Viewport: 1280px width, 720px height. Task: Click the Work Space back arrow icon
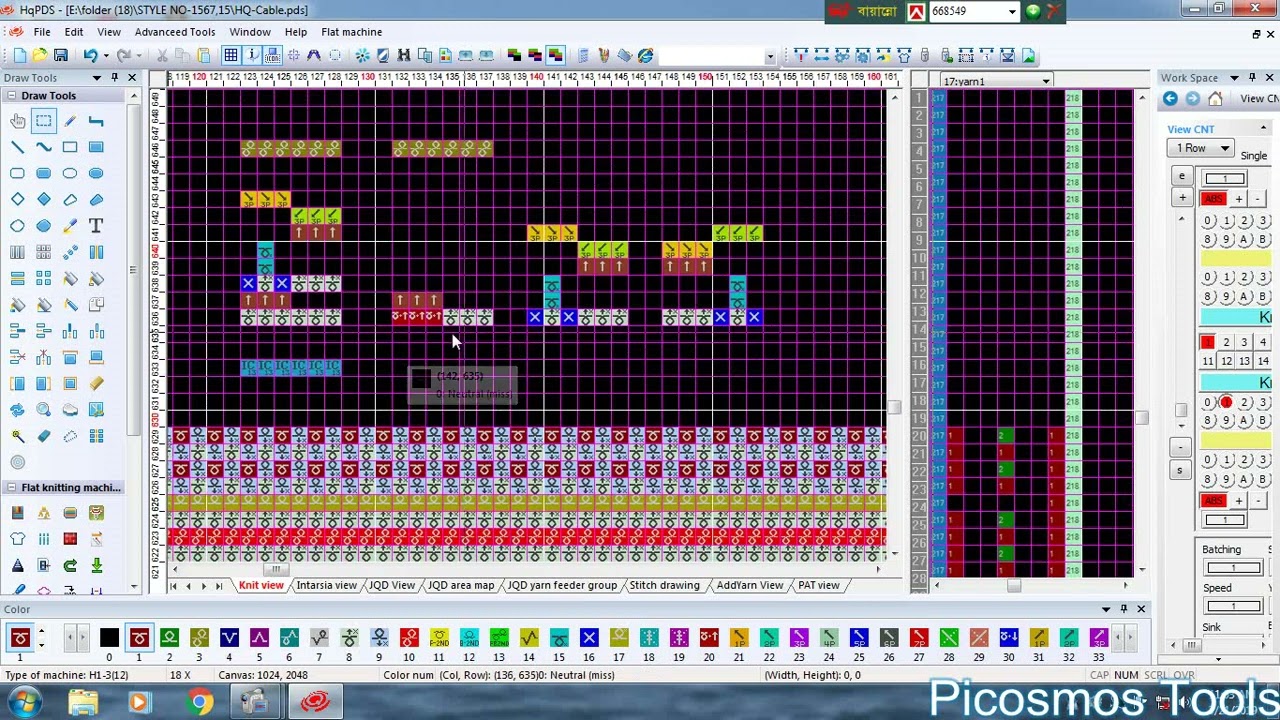point(1170,98)
